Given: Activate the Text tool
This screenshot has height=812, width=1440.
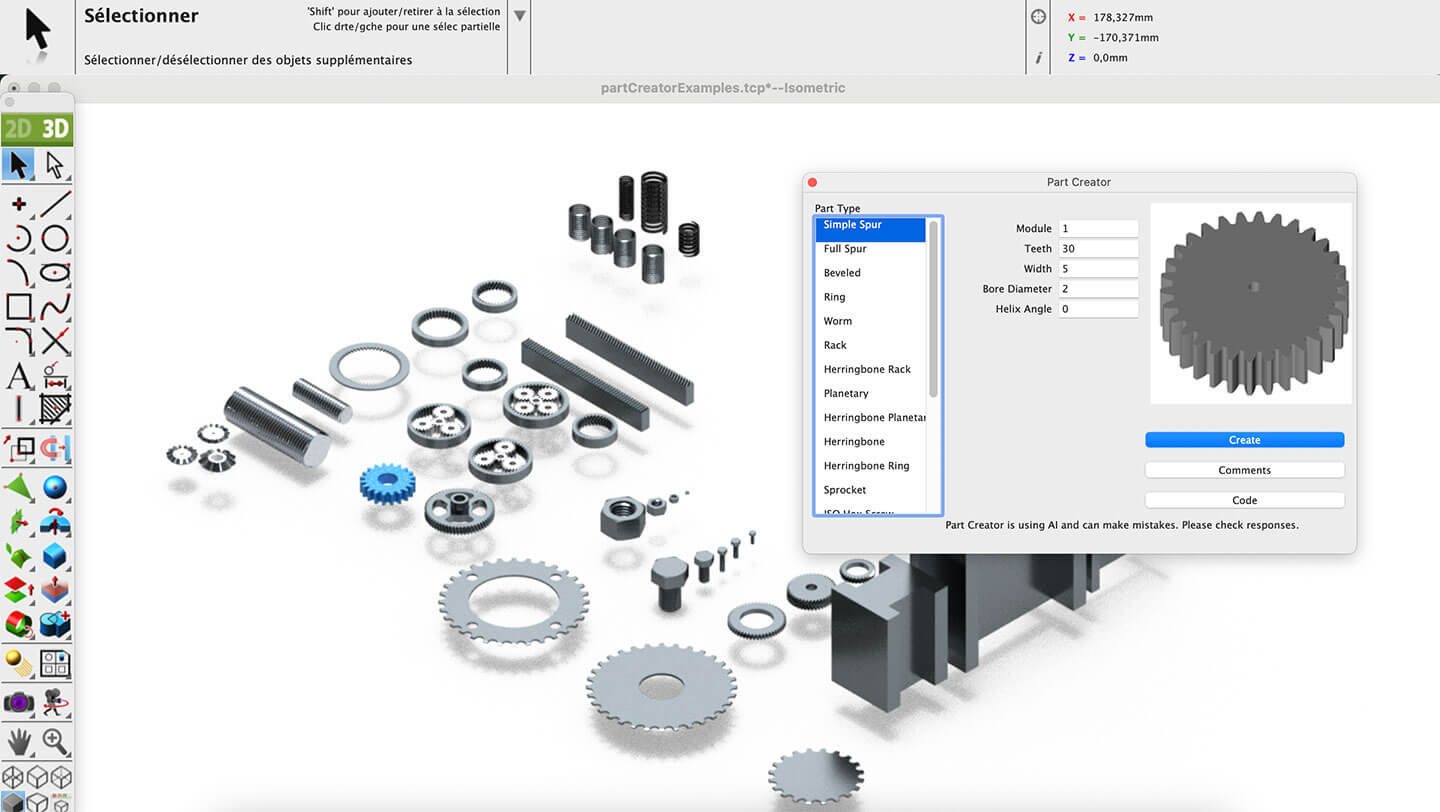Looking at the screenshot, I should pos(19,376).
